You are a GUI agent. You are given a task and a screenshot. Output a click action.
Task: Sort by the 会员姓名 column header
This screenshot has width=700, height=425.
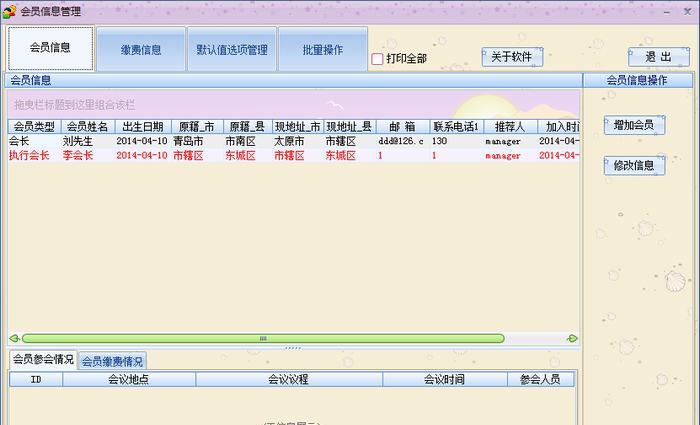click(x=88, y=127)
